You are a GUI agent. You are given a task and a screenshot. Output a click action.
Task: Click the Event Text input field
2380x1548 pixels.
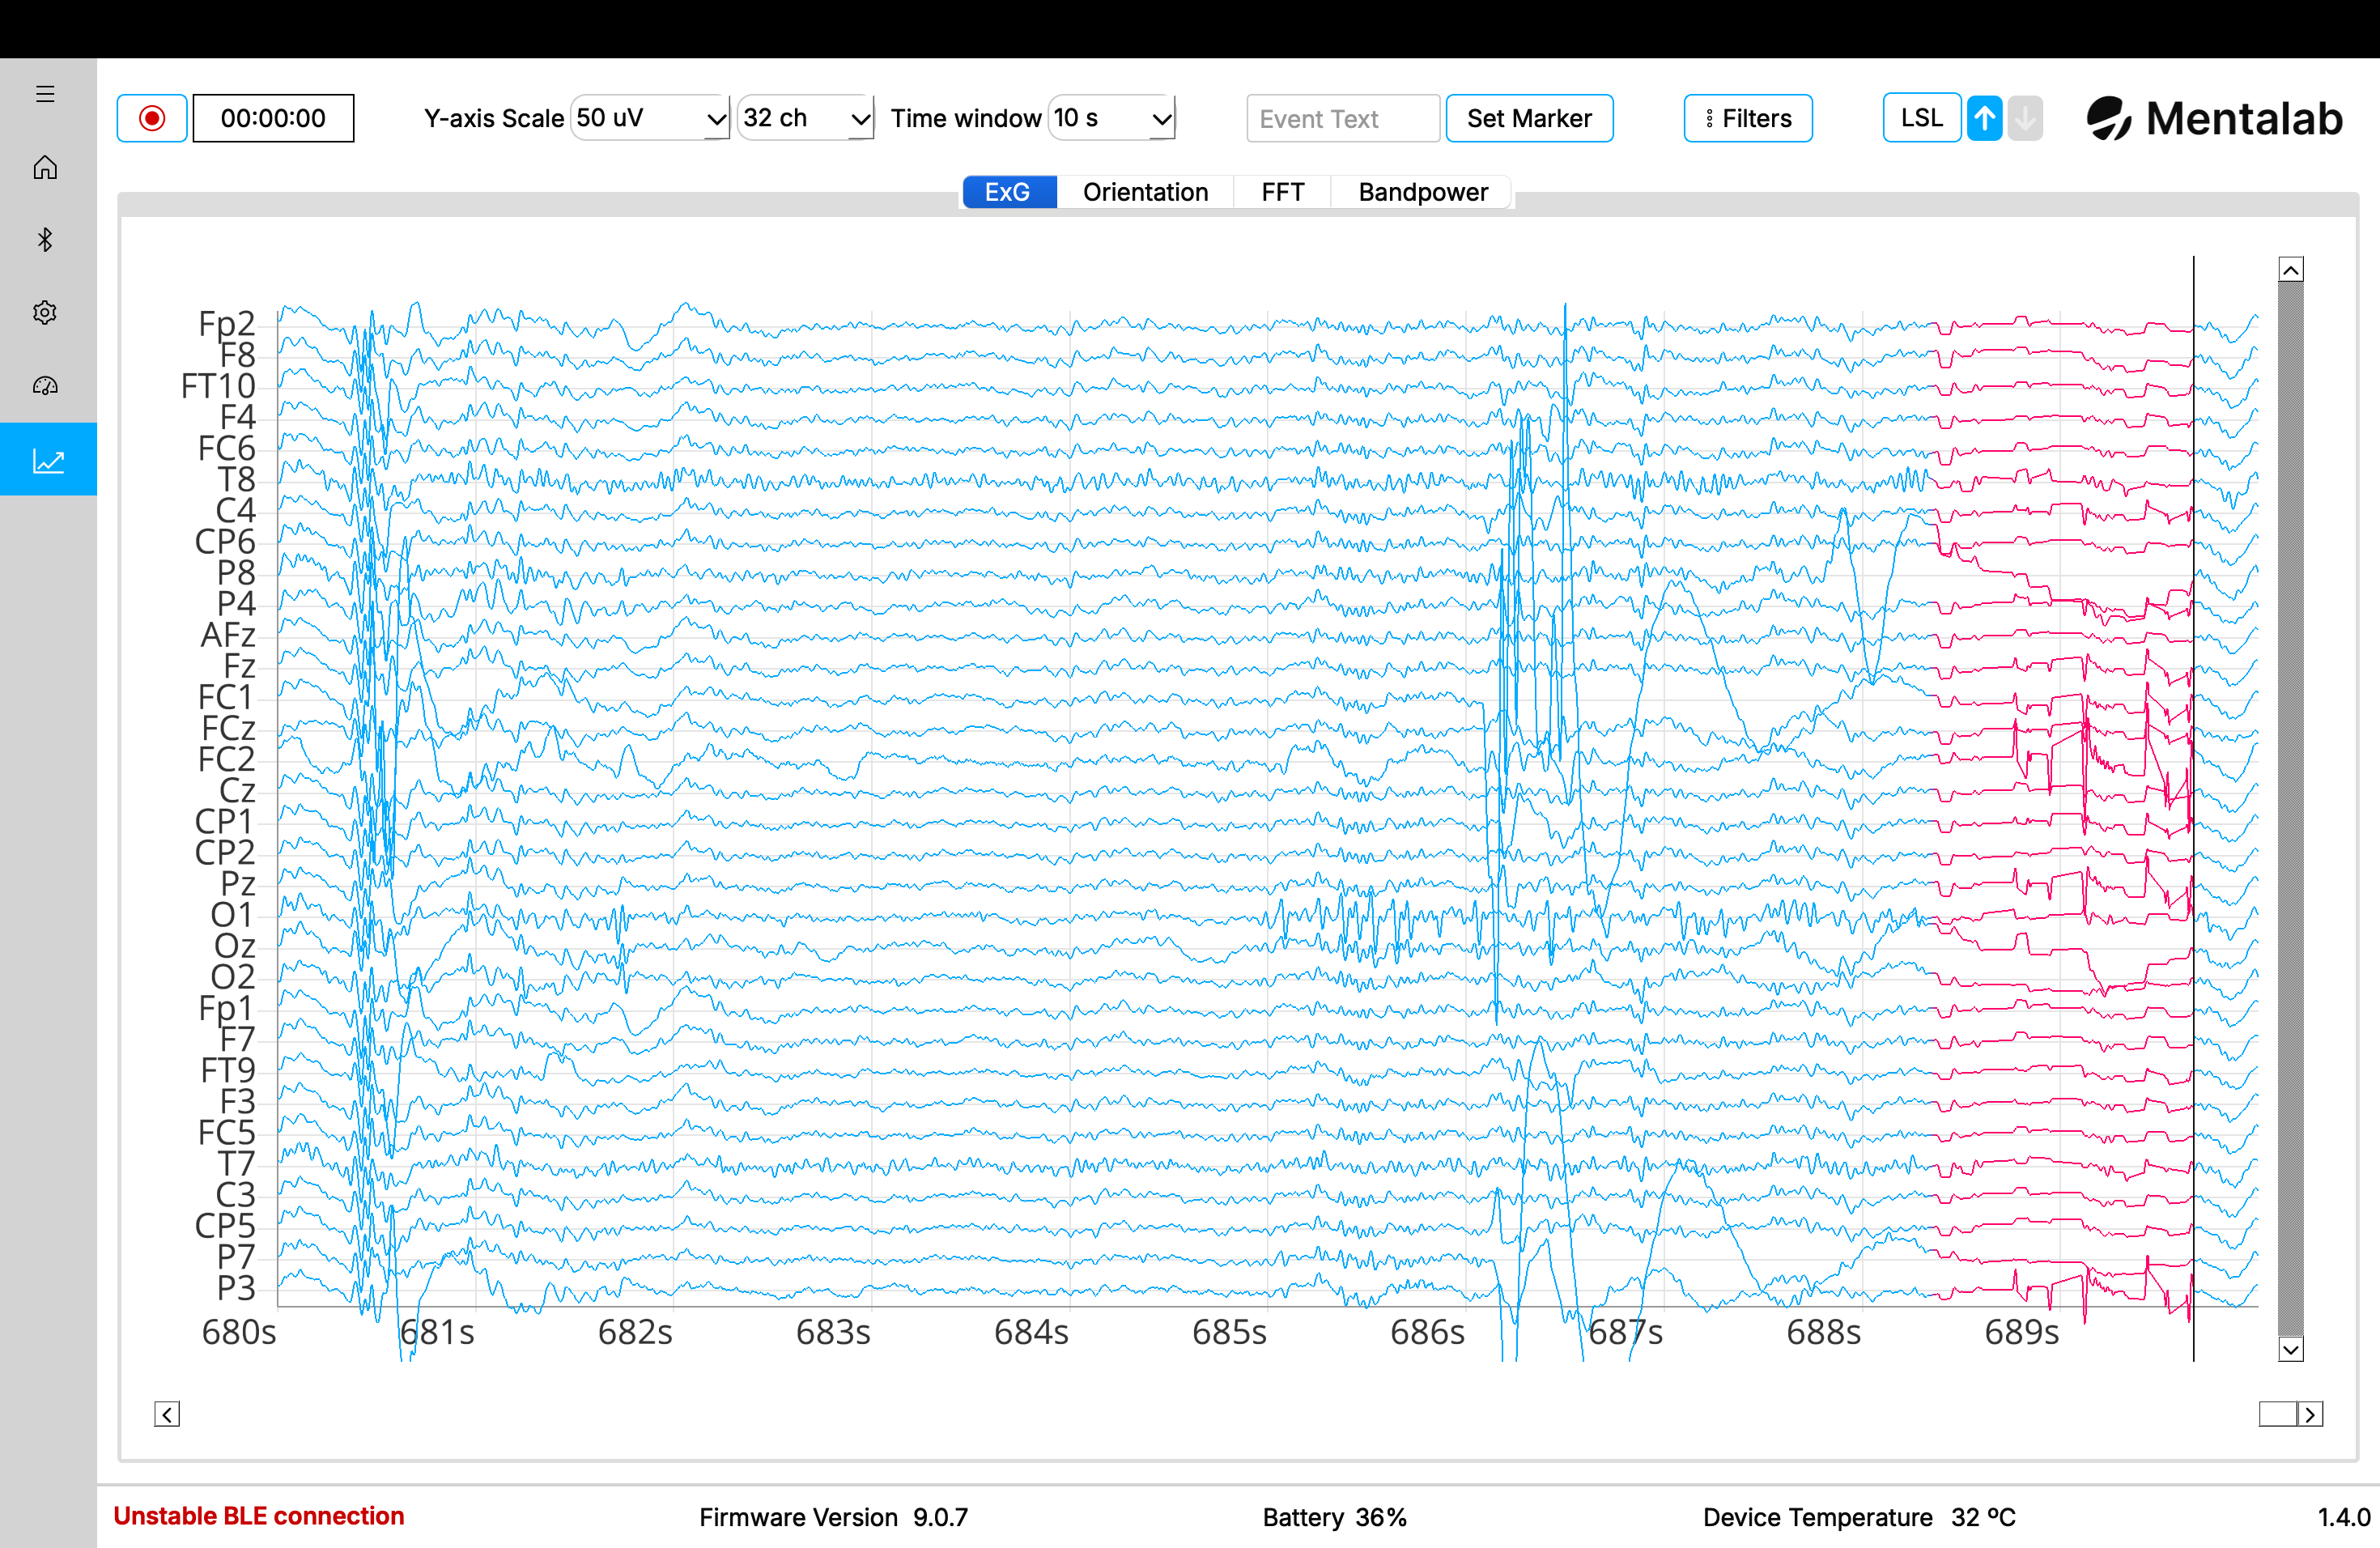pos(1342,119)
